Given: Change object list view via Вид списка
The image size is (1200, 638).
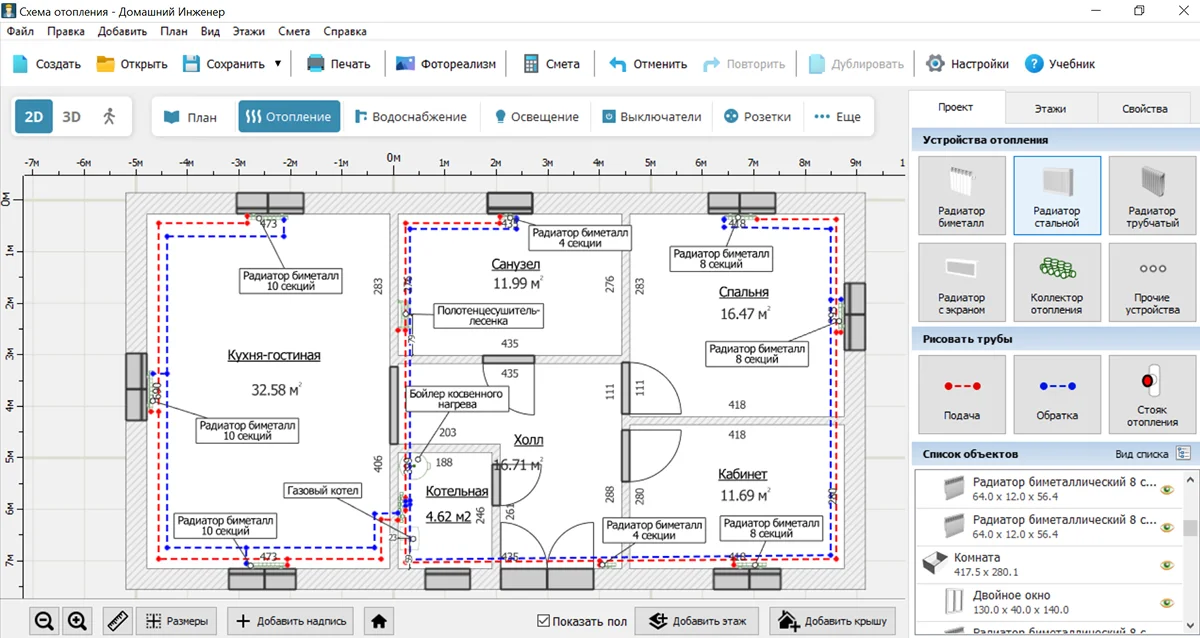Looking at the screenshot, I should pos(1185,454).
